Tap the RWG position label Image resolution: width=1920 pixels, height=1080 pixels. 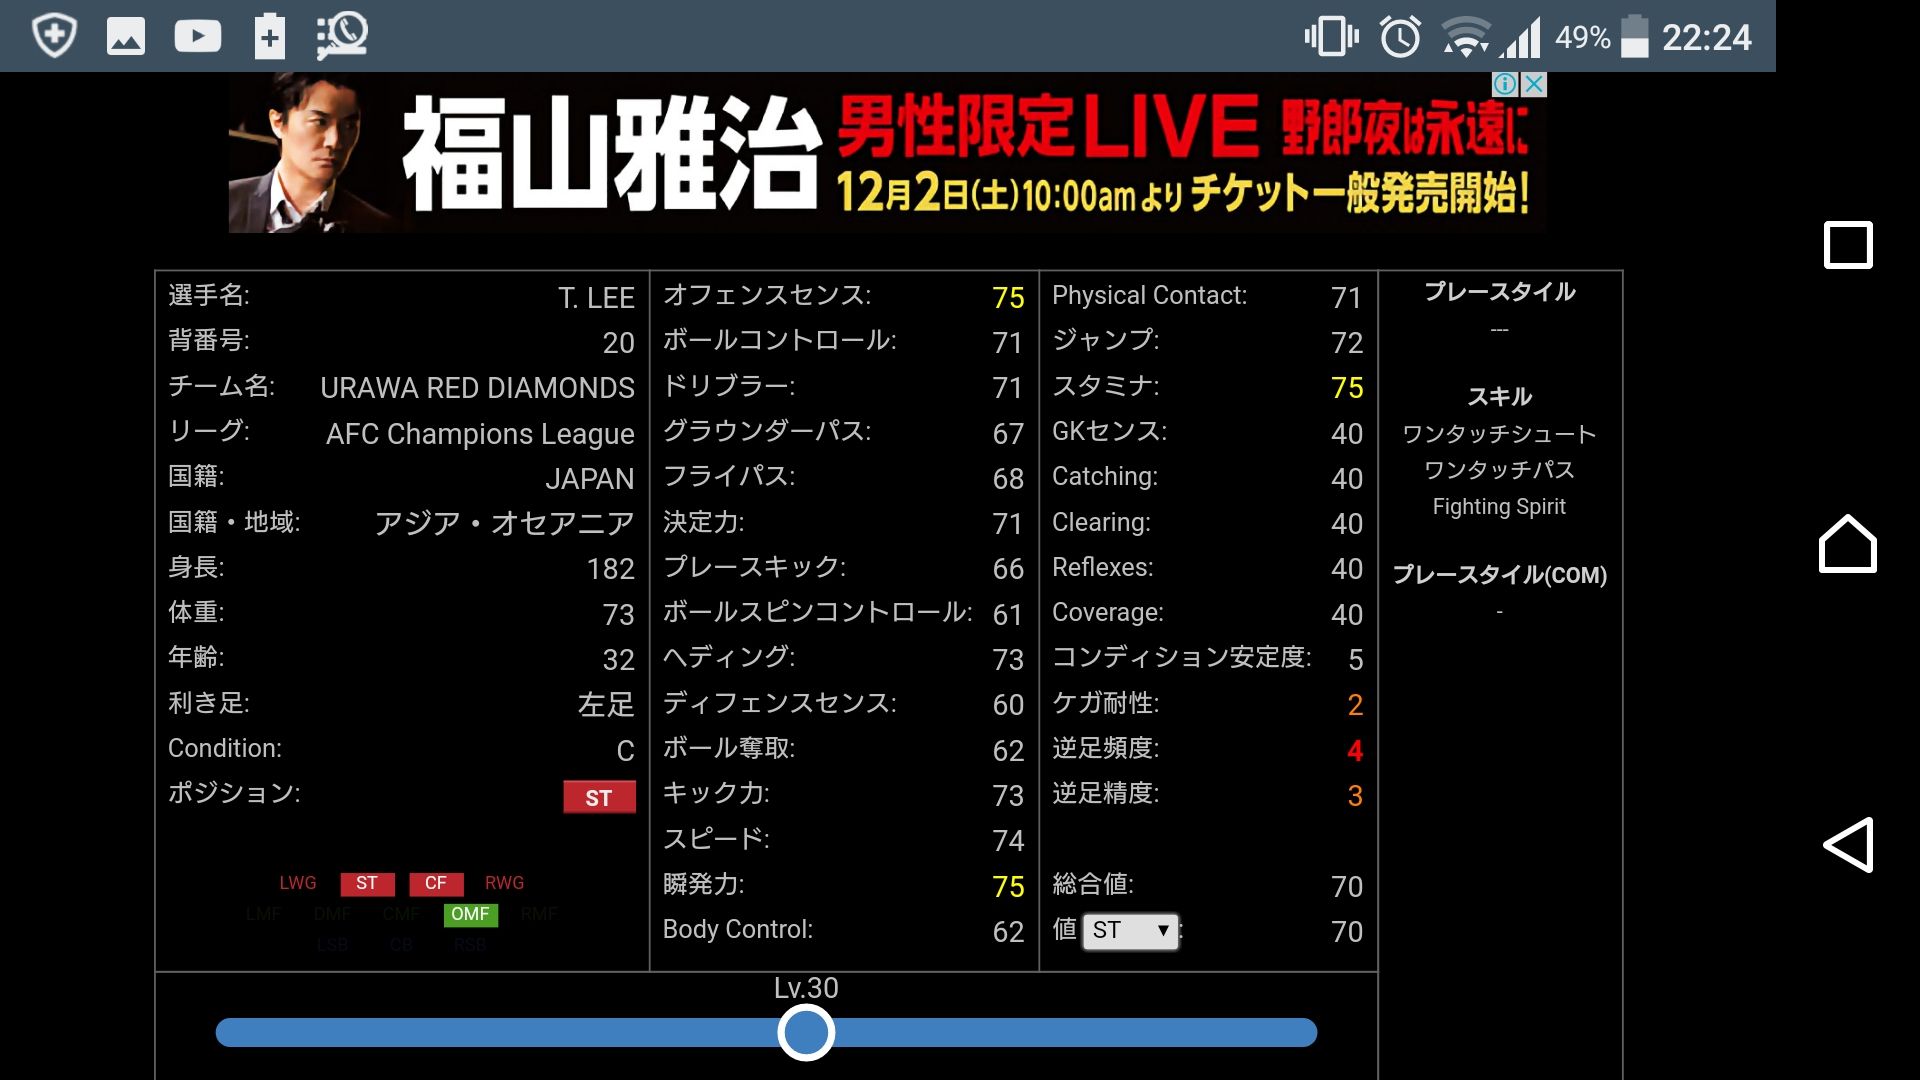pyautogui.click(x=504, y=883)
